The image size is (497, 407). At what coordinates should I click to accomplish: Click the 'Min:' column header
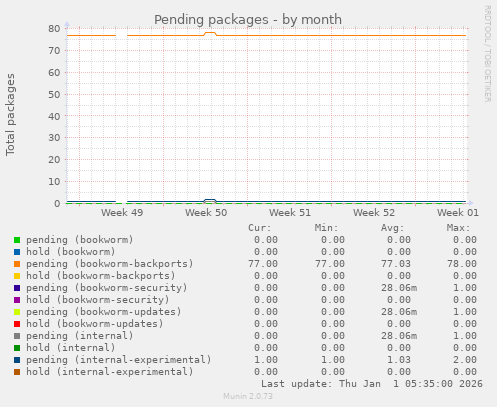[x=326, y=228]
